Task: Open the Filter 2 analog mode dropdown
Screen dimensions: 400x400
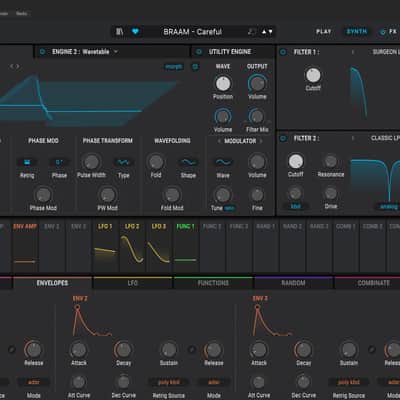Action: (389, 207)
